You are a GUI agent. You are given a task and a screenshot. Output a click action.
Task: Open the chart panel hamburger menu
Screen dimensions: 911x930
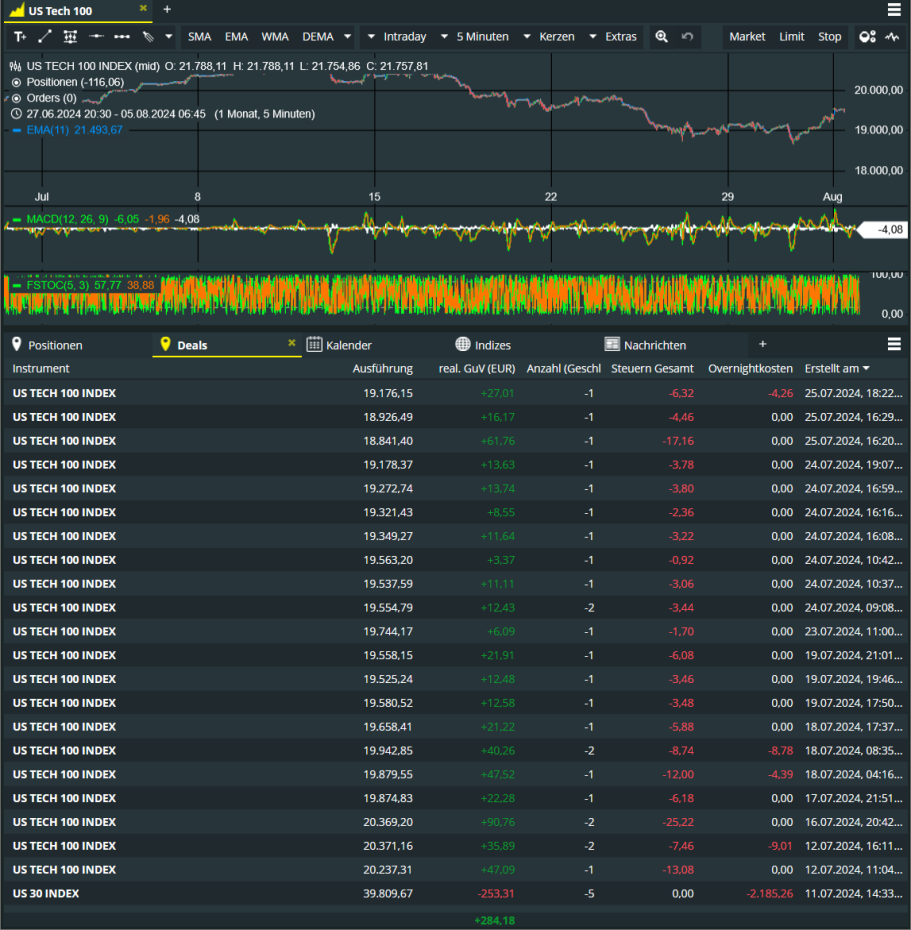[894, 9]
